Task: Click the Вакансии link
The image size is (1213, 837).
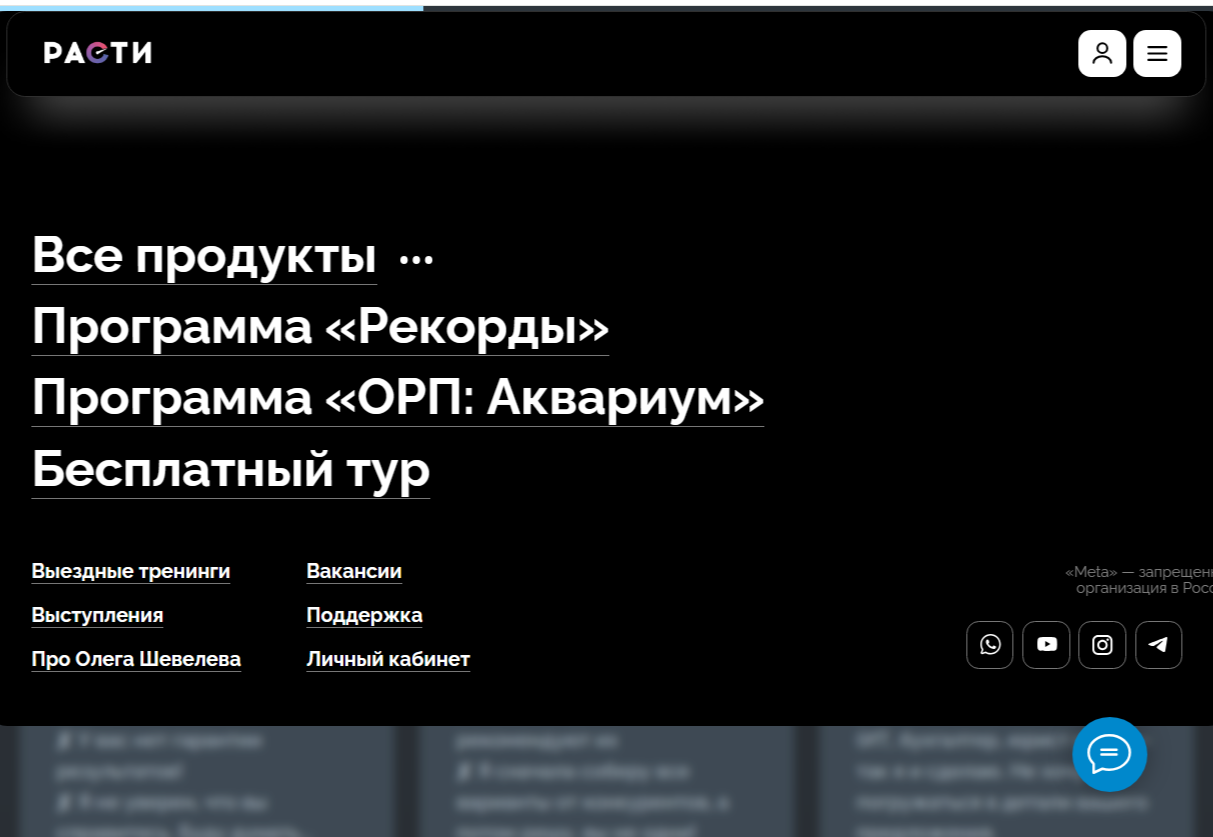Action: (354, 571)
